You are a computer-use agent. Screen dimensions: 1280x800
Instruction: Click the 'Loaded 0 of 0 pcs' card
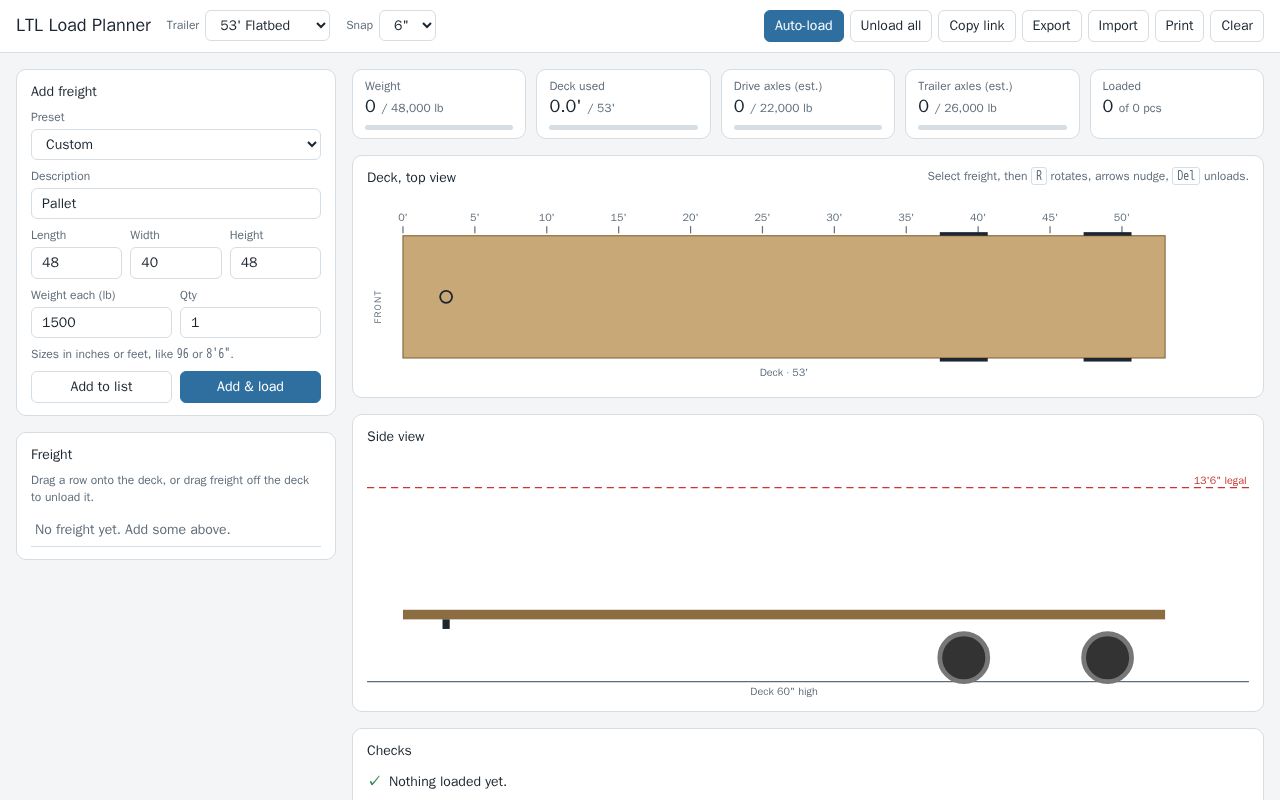coord(1177,104)
